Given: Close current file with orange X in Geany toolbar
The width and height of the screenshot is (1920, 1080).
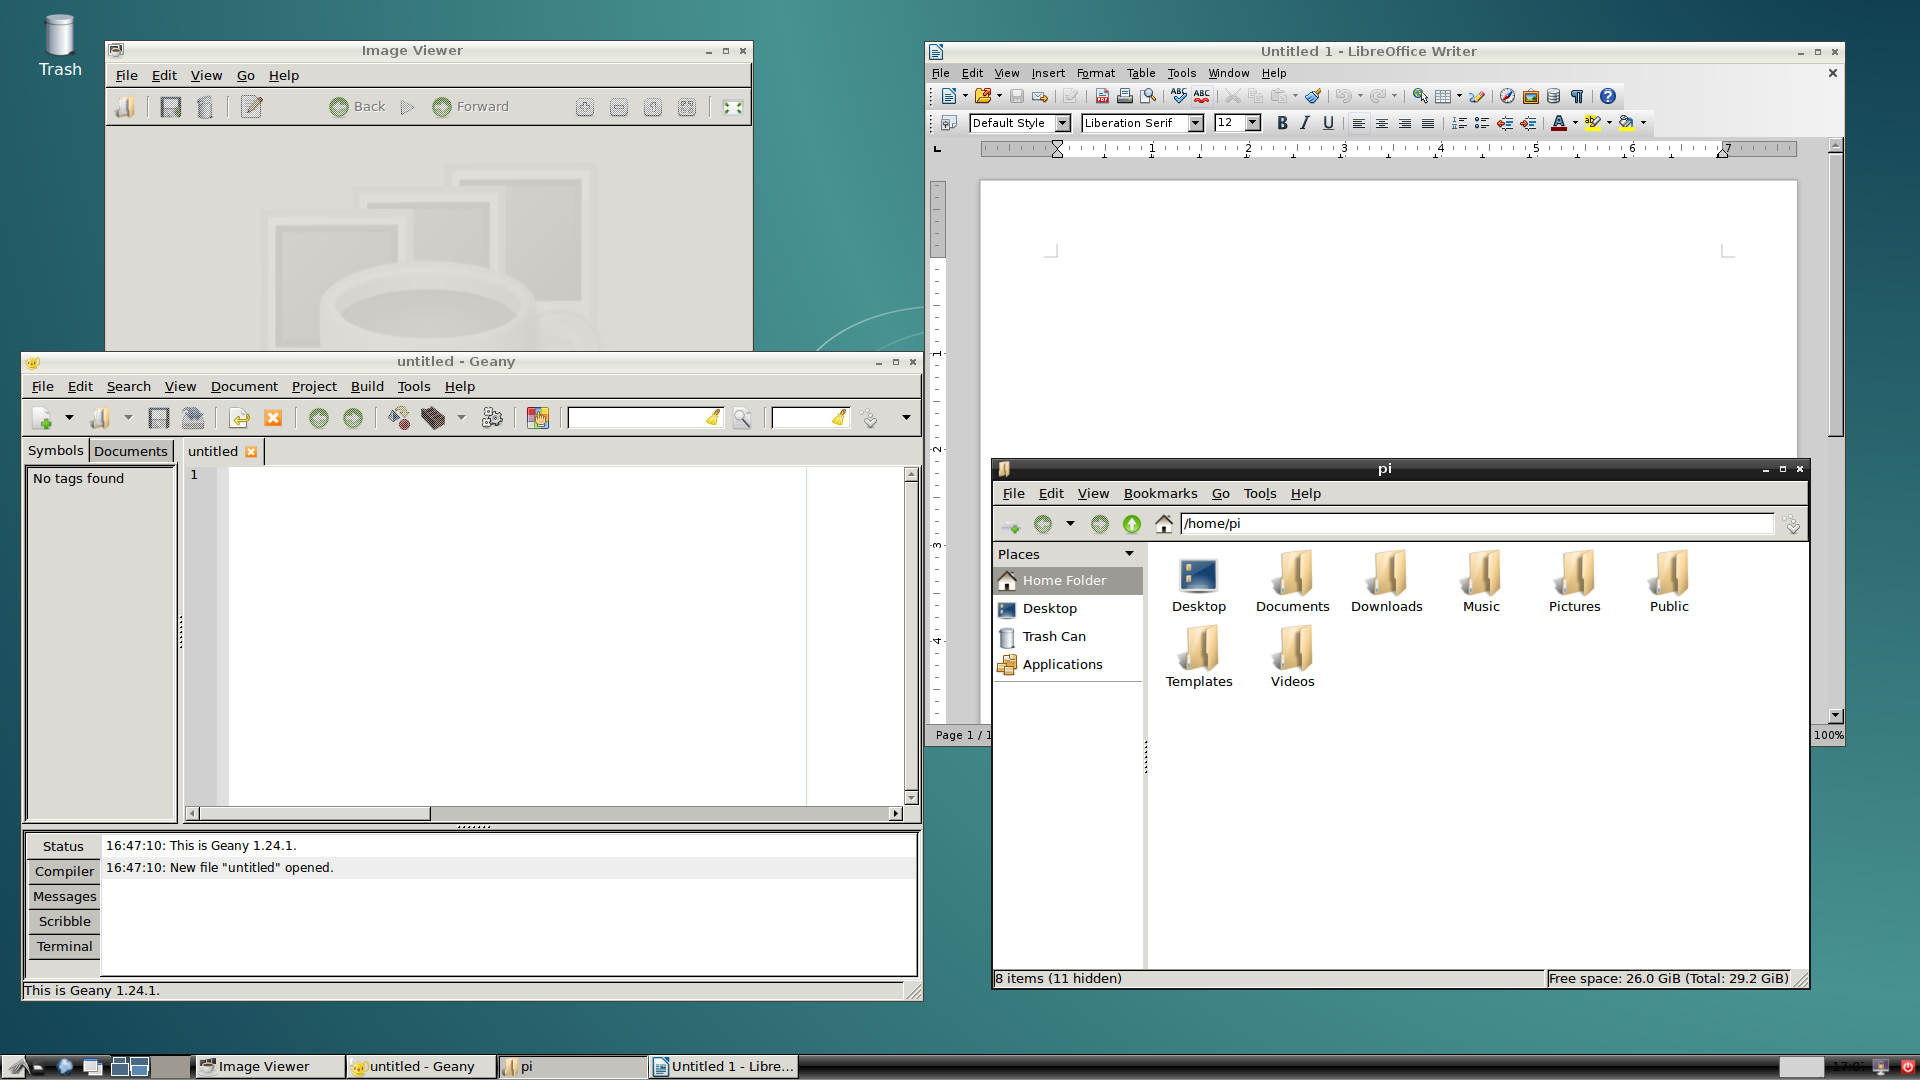Looking at the screenshot, I should pyautogui.click(x=273, y=418).
